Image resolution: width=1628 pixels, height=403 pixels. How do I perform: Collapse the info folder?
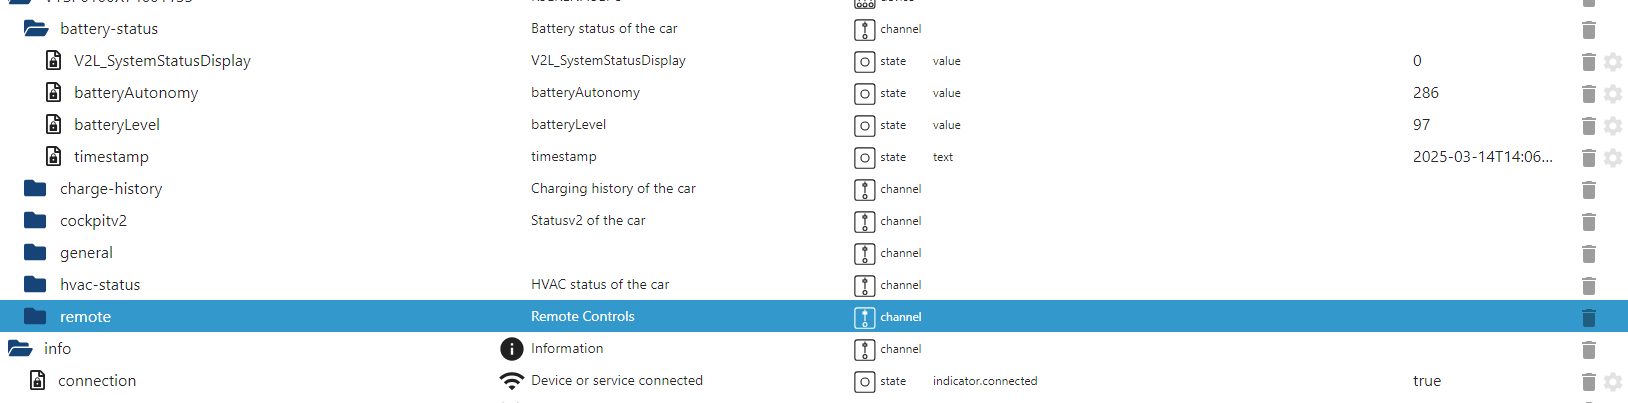[20, 349]
